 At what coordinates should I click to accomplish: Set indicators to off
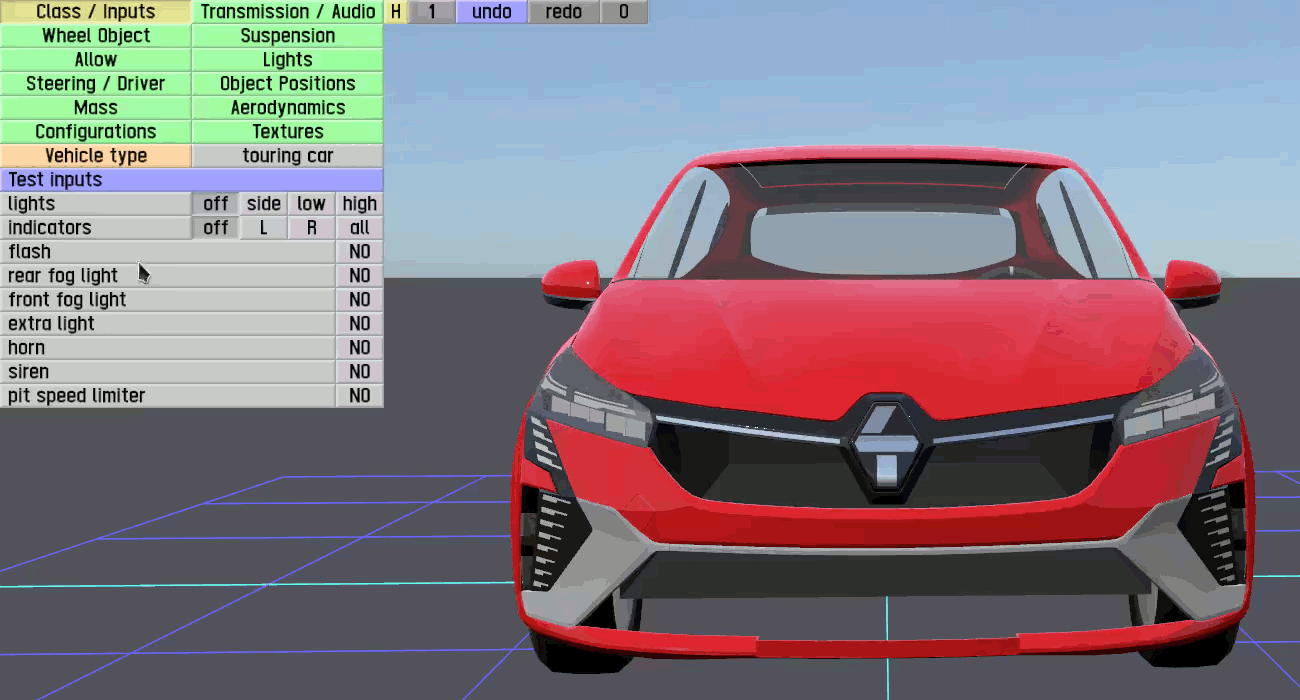pyautogui.click(x=216, y=228)
